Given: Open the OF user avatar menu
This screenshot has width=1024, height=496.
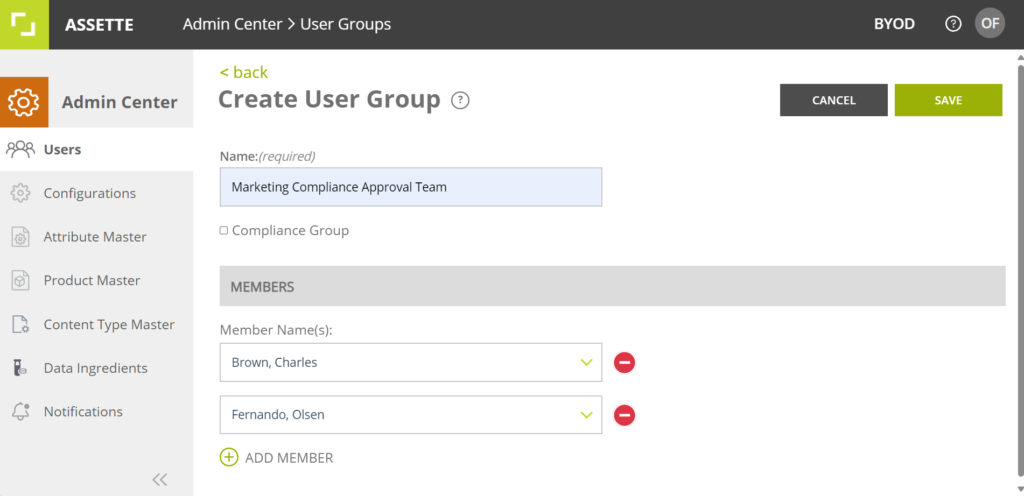Looking at the screenshot, I should (989, 23).
